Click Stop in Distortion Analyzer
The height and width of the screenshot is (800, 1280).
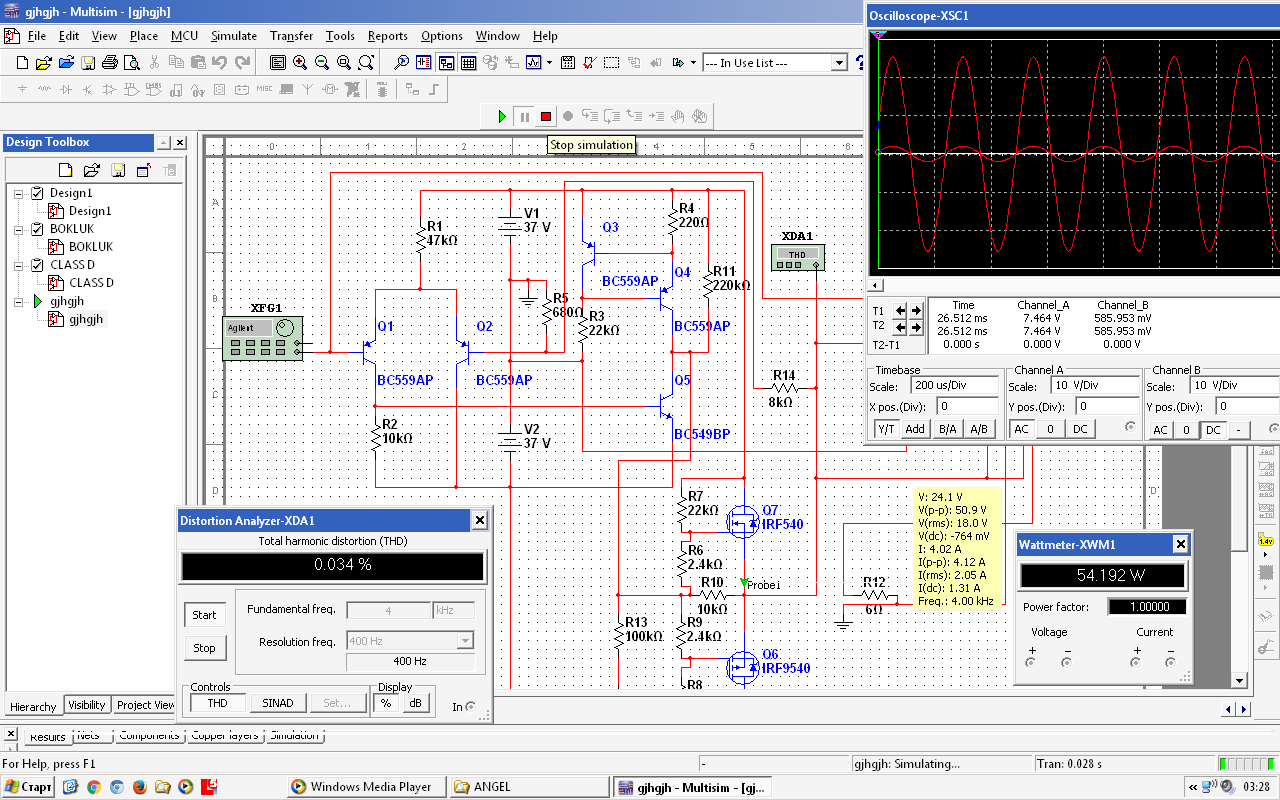(204, 648)
